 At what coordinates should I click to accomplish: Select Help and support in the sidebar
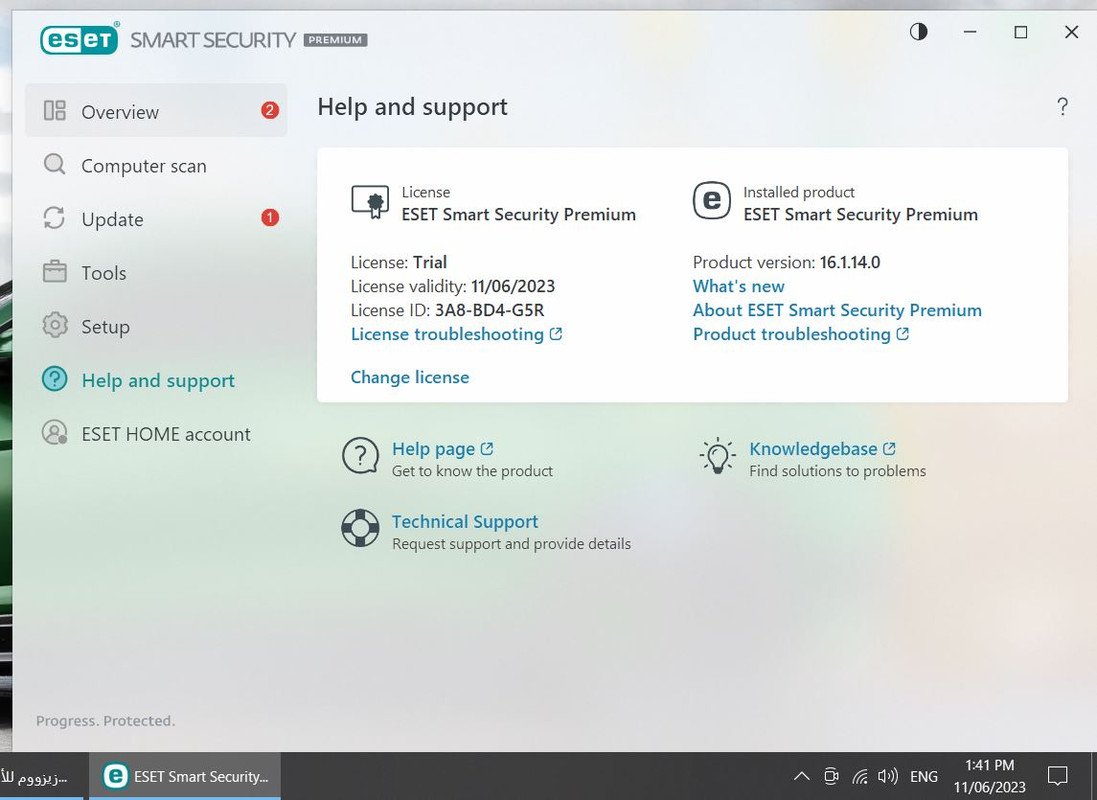(156, 380)
